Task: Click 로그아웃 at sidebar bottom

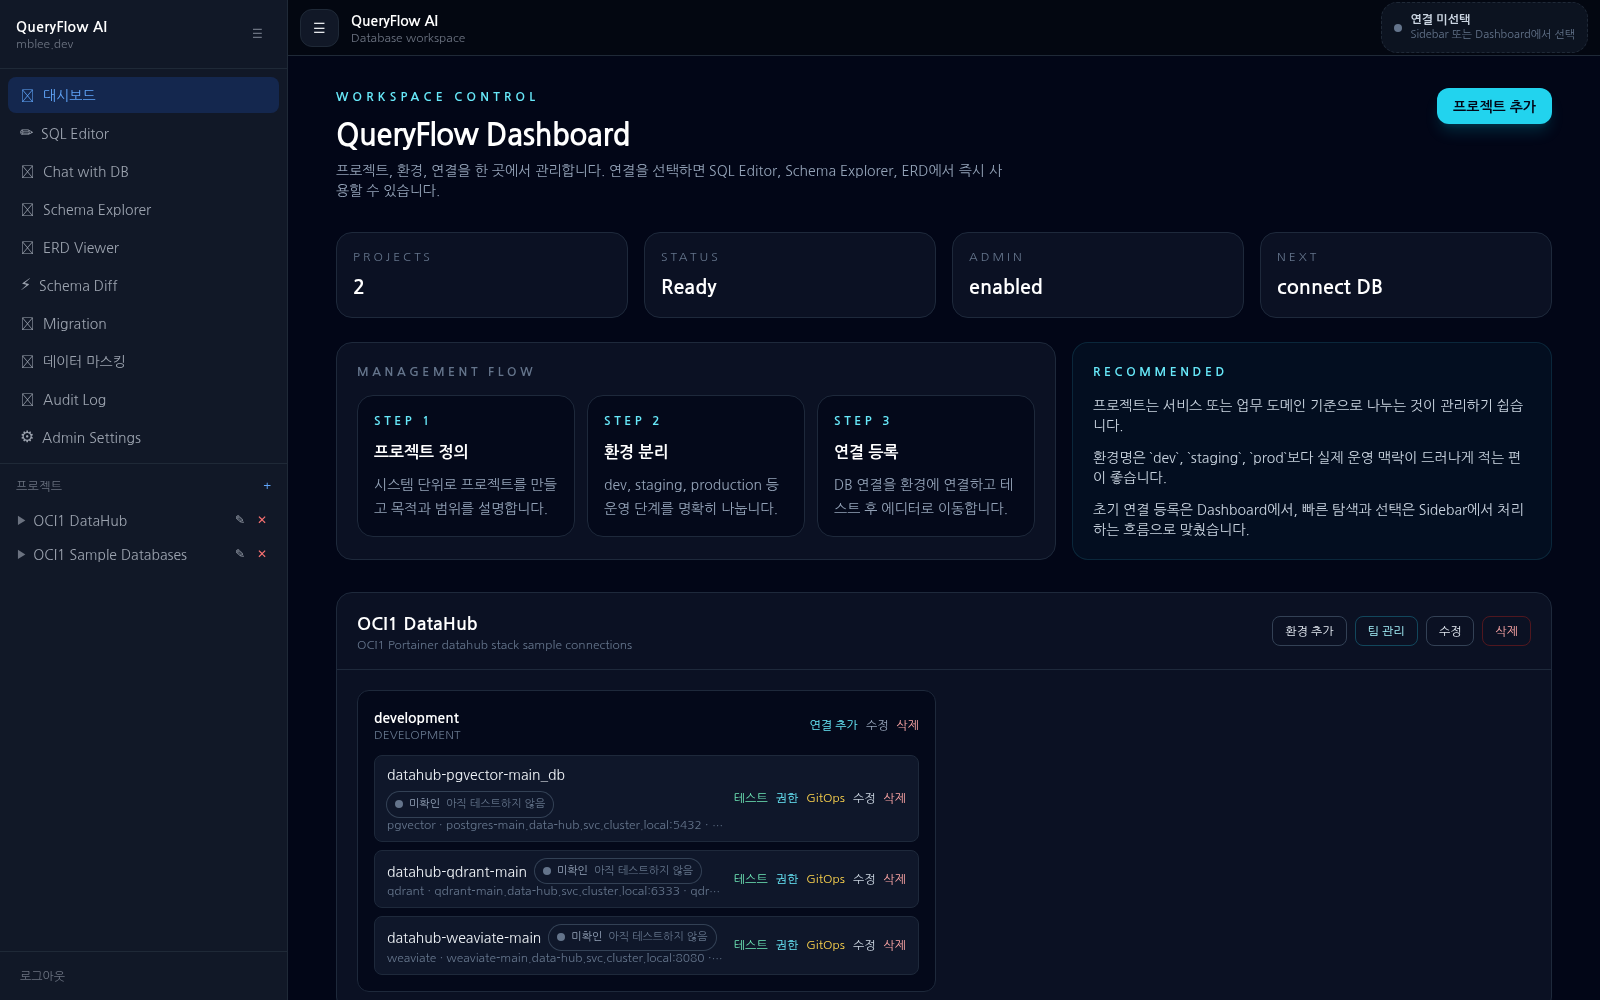Action: click(42, 975)
